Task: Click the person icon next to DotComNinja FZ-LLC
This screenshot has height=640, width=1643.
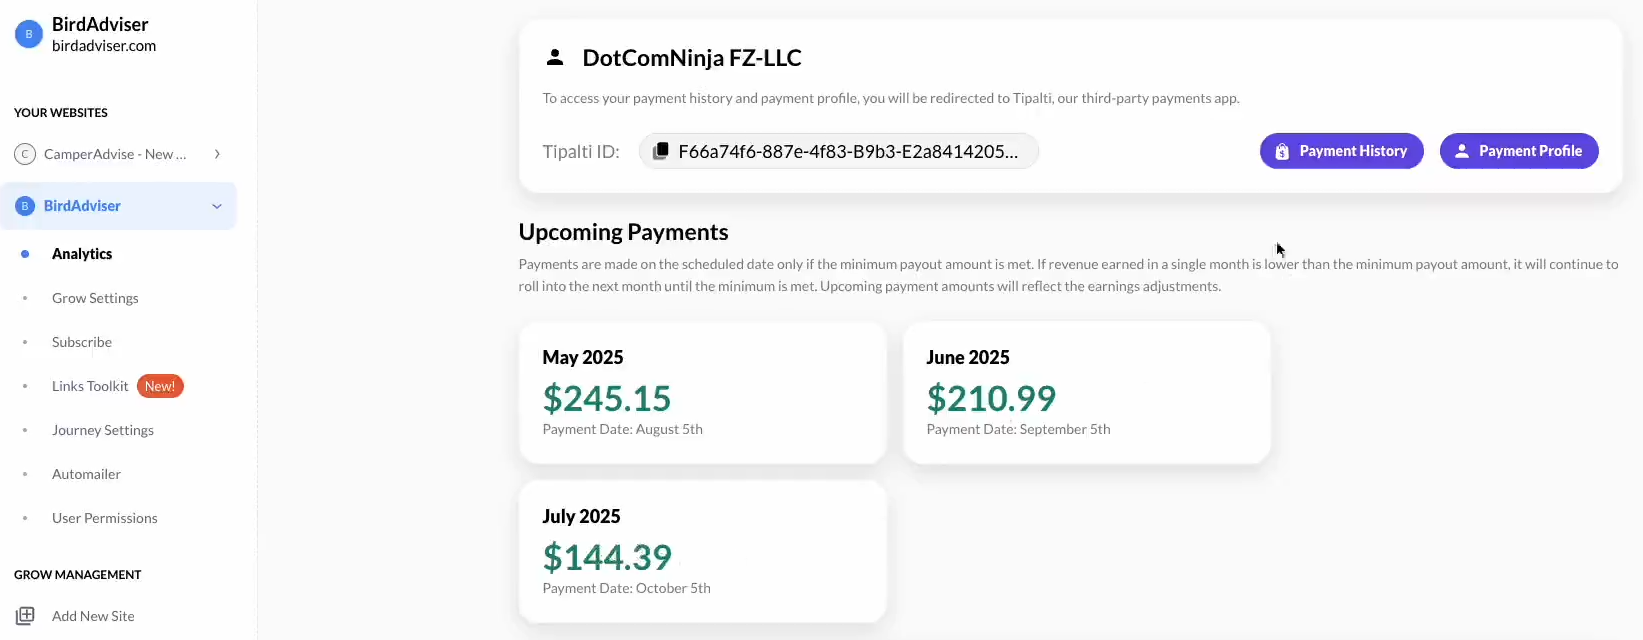Action: [x=555, y=57]
